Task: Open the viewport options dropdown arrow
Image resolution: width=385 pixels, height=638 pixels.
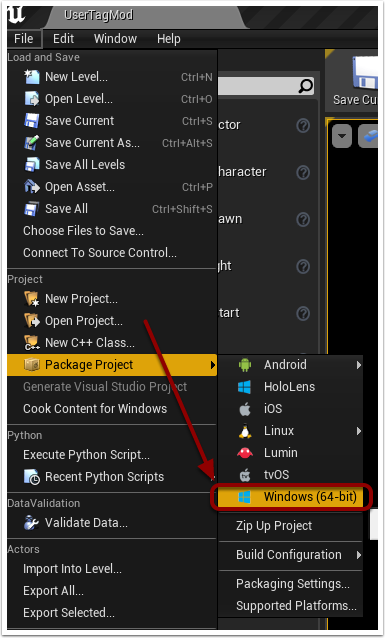Action: click(x=342, y=136)
